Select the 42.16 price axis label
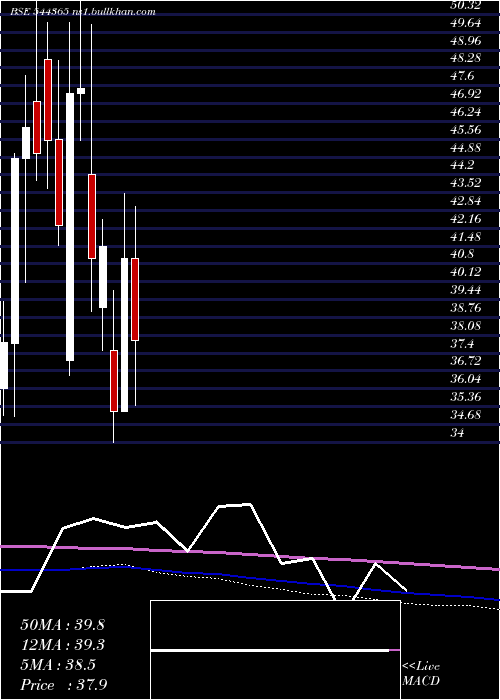The width and height of the screenshot is (500, 700). [x=466, y=219]
